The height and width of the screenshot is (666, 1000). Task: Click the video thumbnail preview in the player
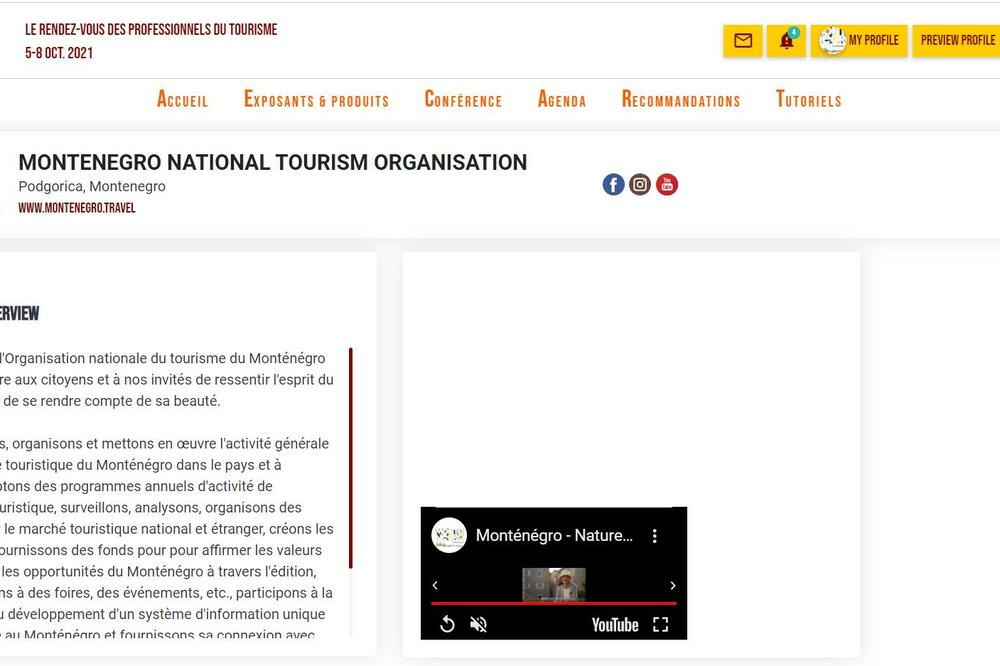(x=553, y=584)
